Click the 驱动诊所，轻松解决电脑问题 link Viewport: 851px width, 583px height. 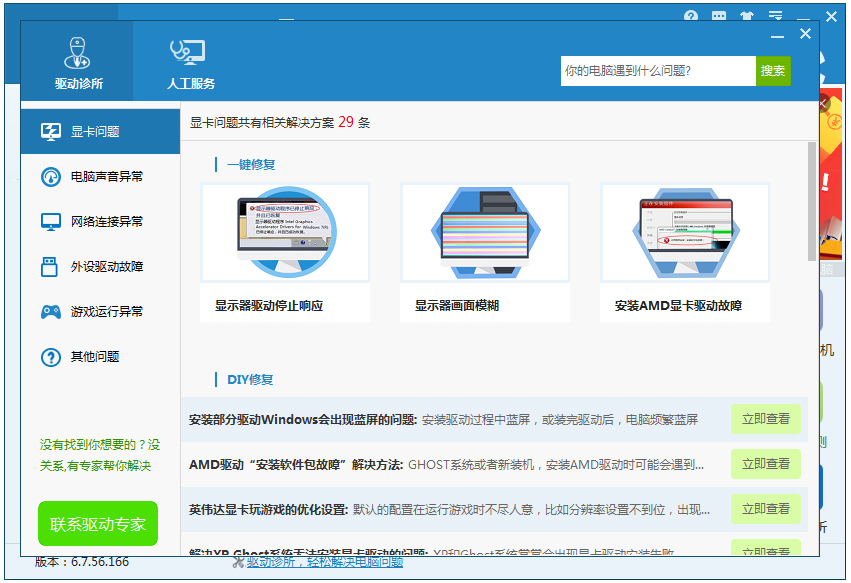tap(325, 562)
